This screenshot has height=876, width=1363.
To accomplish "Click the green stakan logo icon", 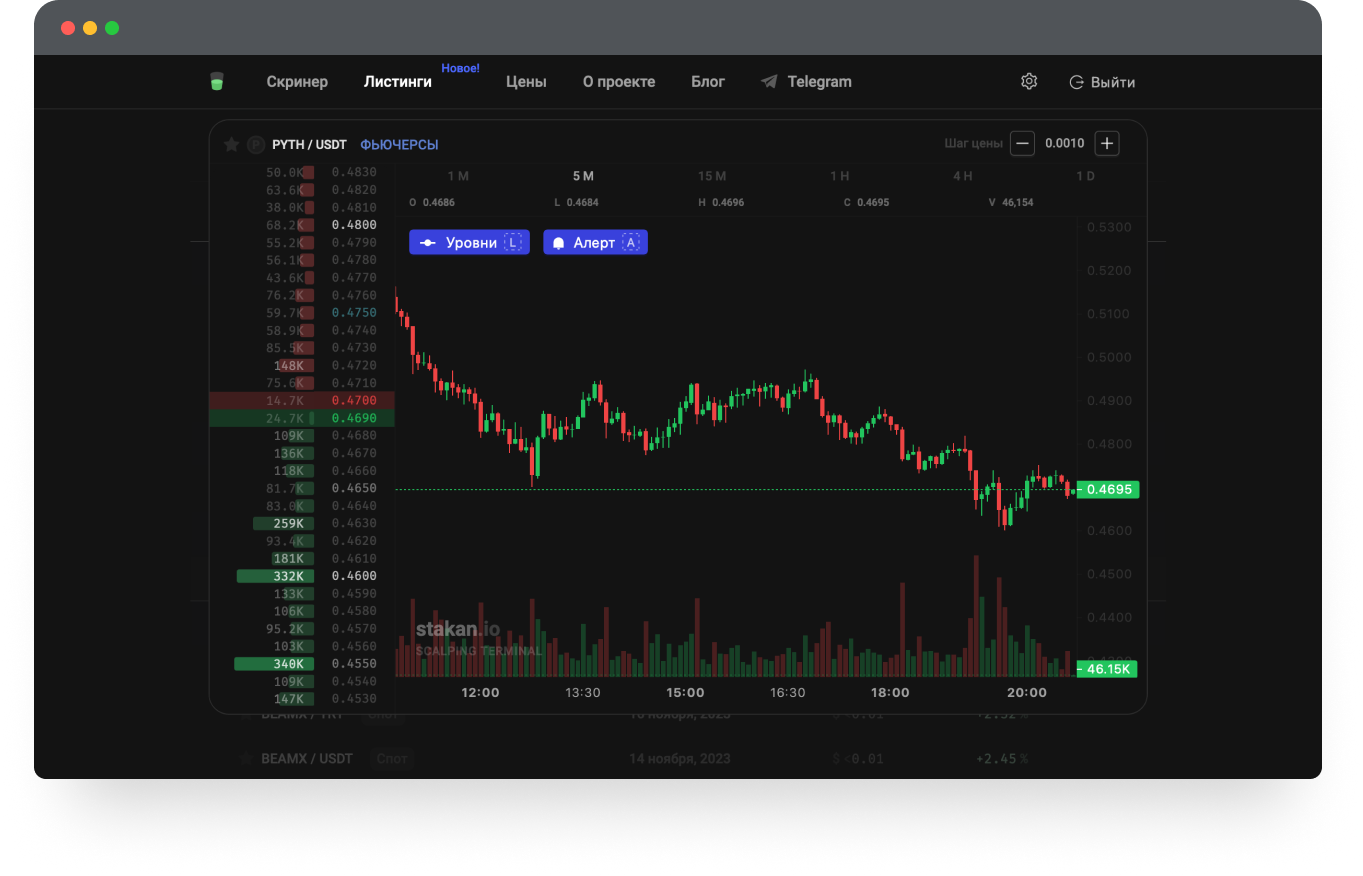I will click(217, 82).
